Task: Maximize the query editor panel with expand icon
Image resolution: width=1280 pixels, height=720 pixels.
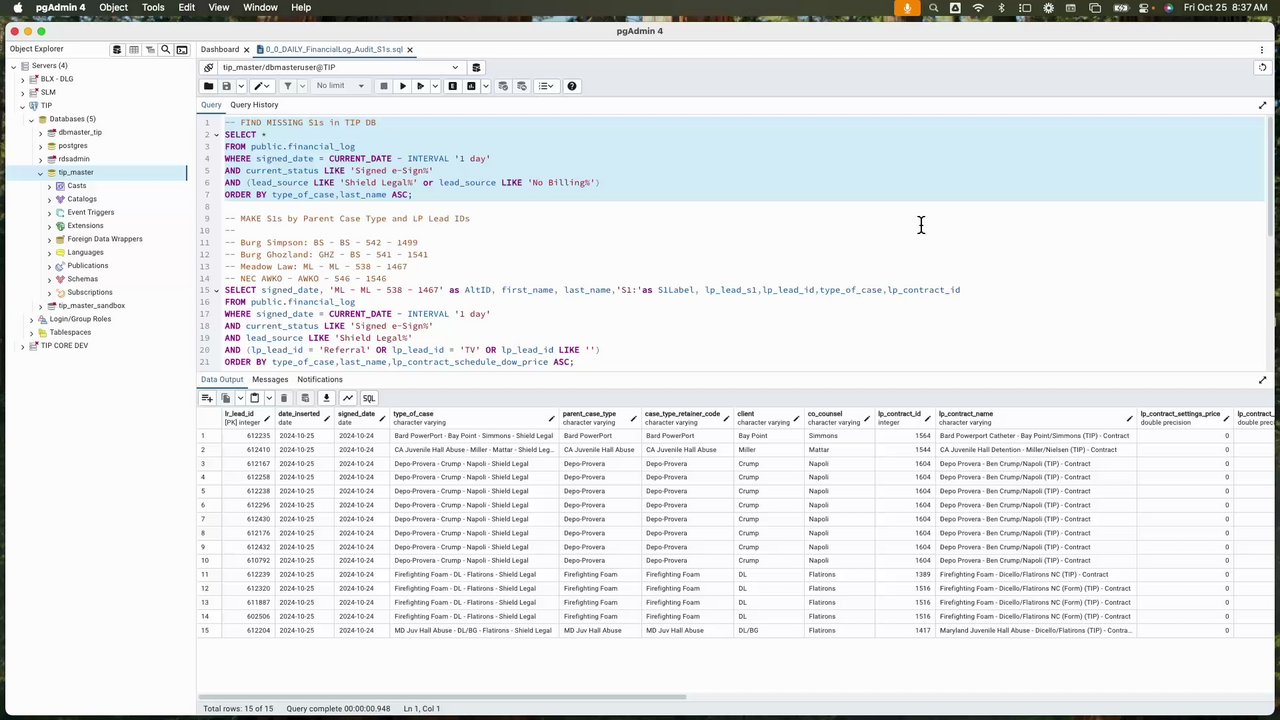Action: (x=1262, y=105)
